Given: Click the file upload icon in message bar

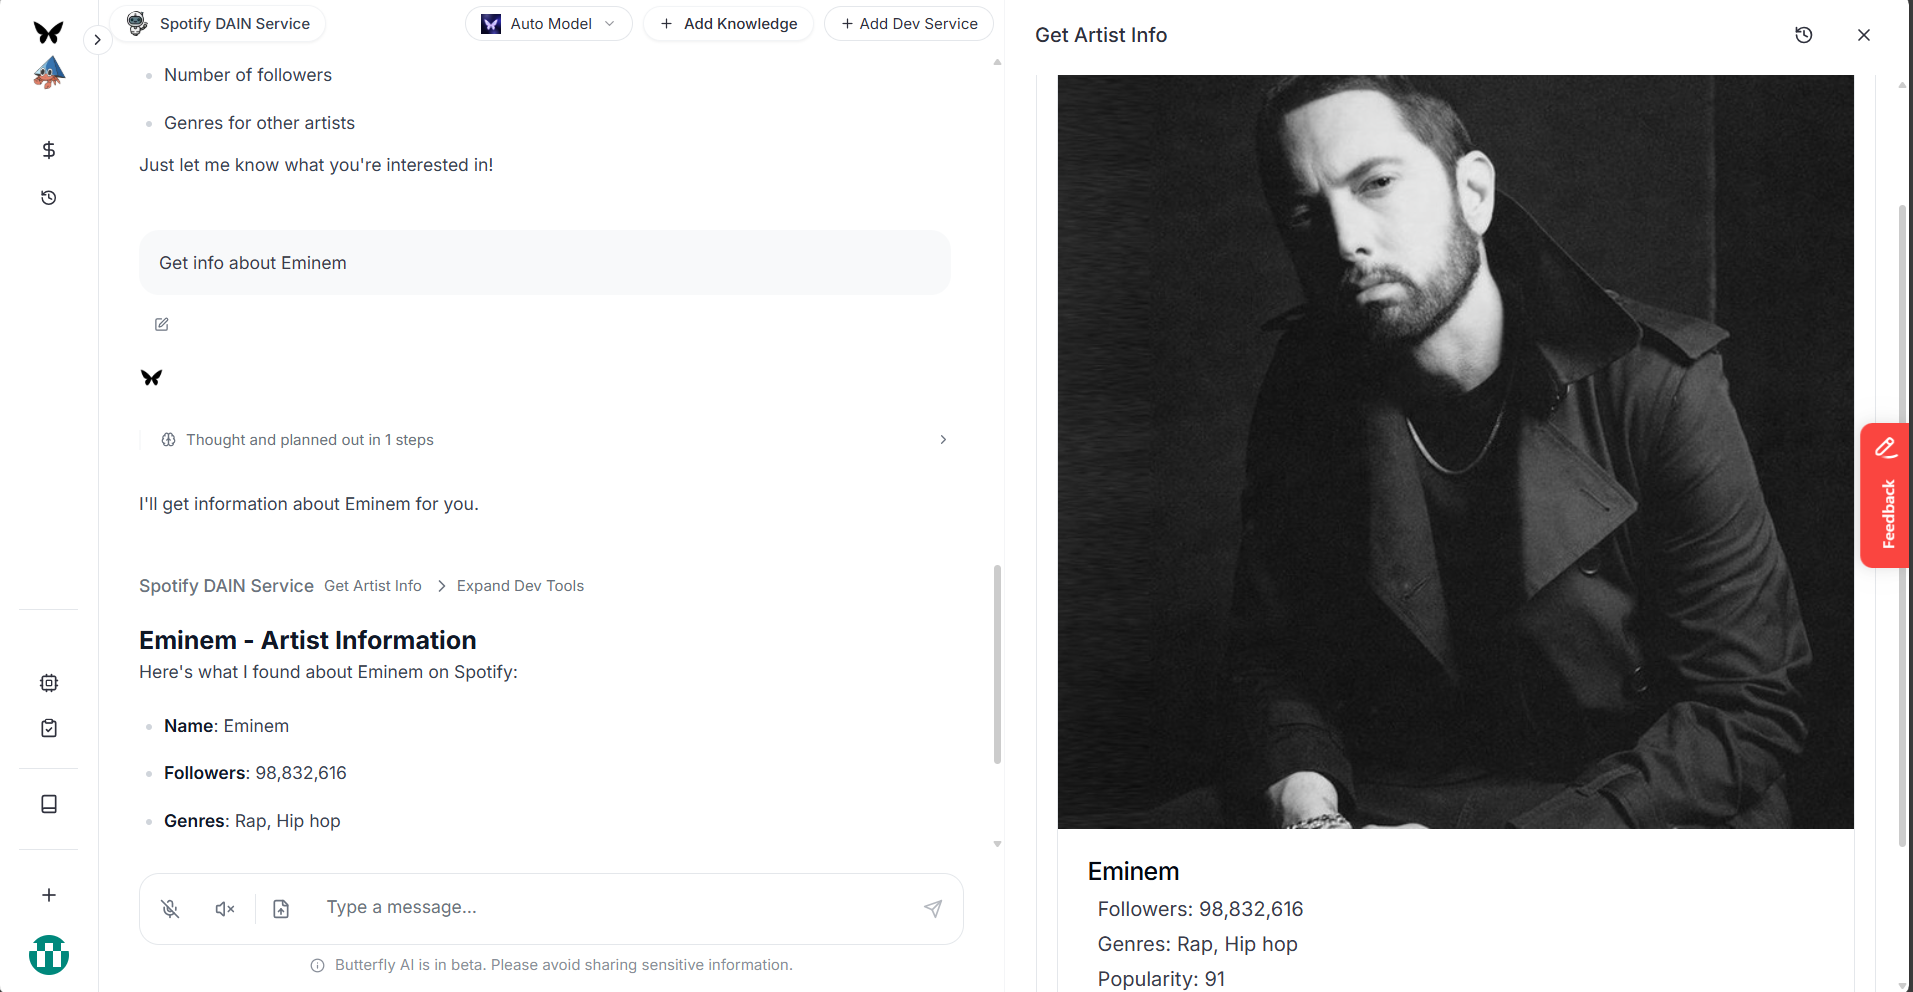Looking at the screenshot, I should click(x=281, y=908).
